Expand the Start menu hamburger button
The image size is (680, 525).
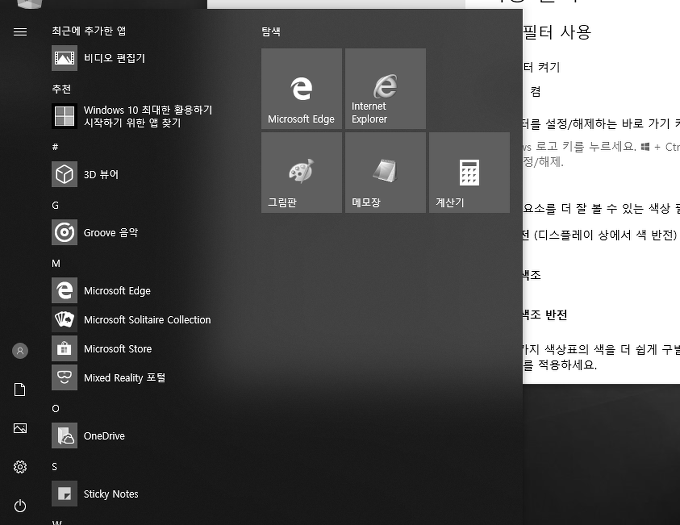[20, 32]
